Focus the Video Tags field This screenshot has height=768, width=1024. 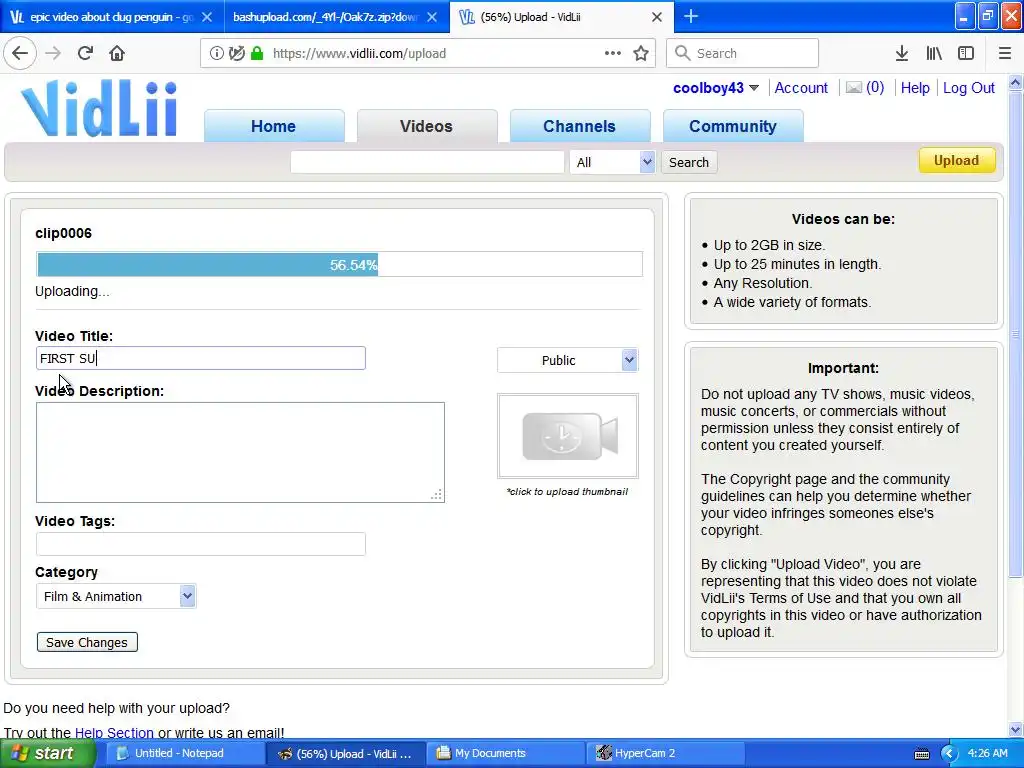pos(200,543)
